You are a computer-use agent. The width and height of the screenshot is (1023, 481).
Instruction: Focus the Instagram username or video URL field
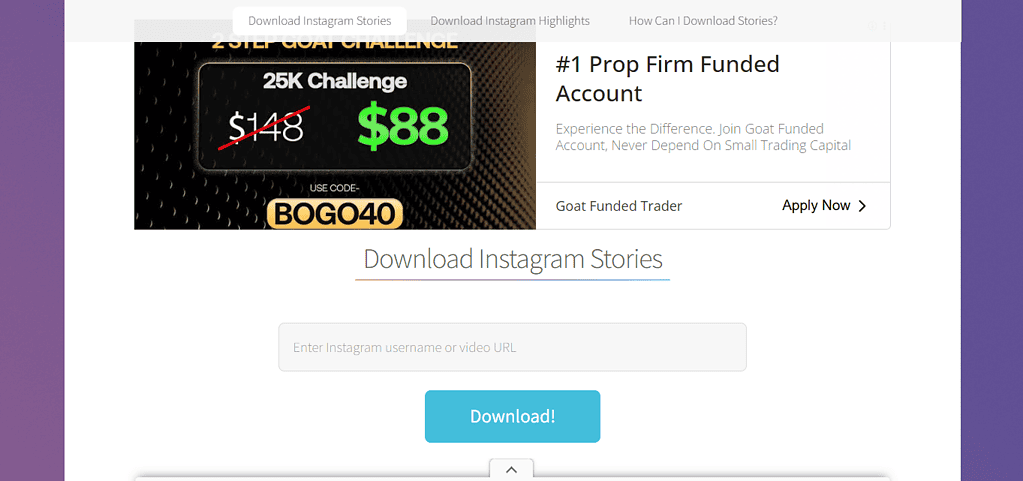[512, 347]
